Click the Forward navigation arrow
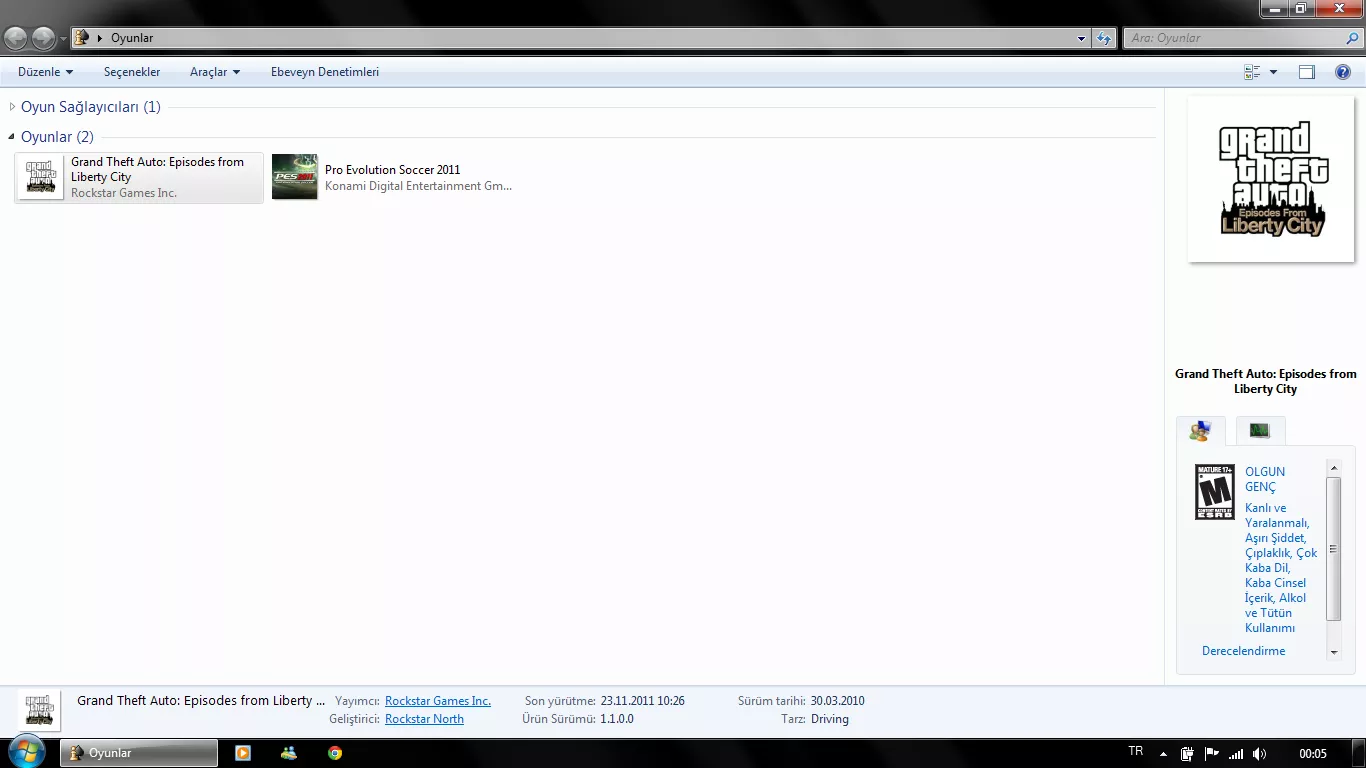1366x768 pixels. (x=44, y=38)
